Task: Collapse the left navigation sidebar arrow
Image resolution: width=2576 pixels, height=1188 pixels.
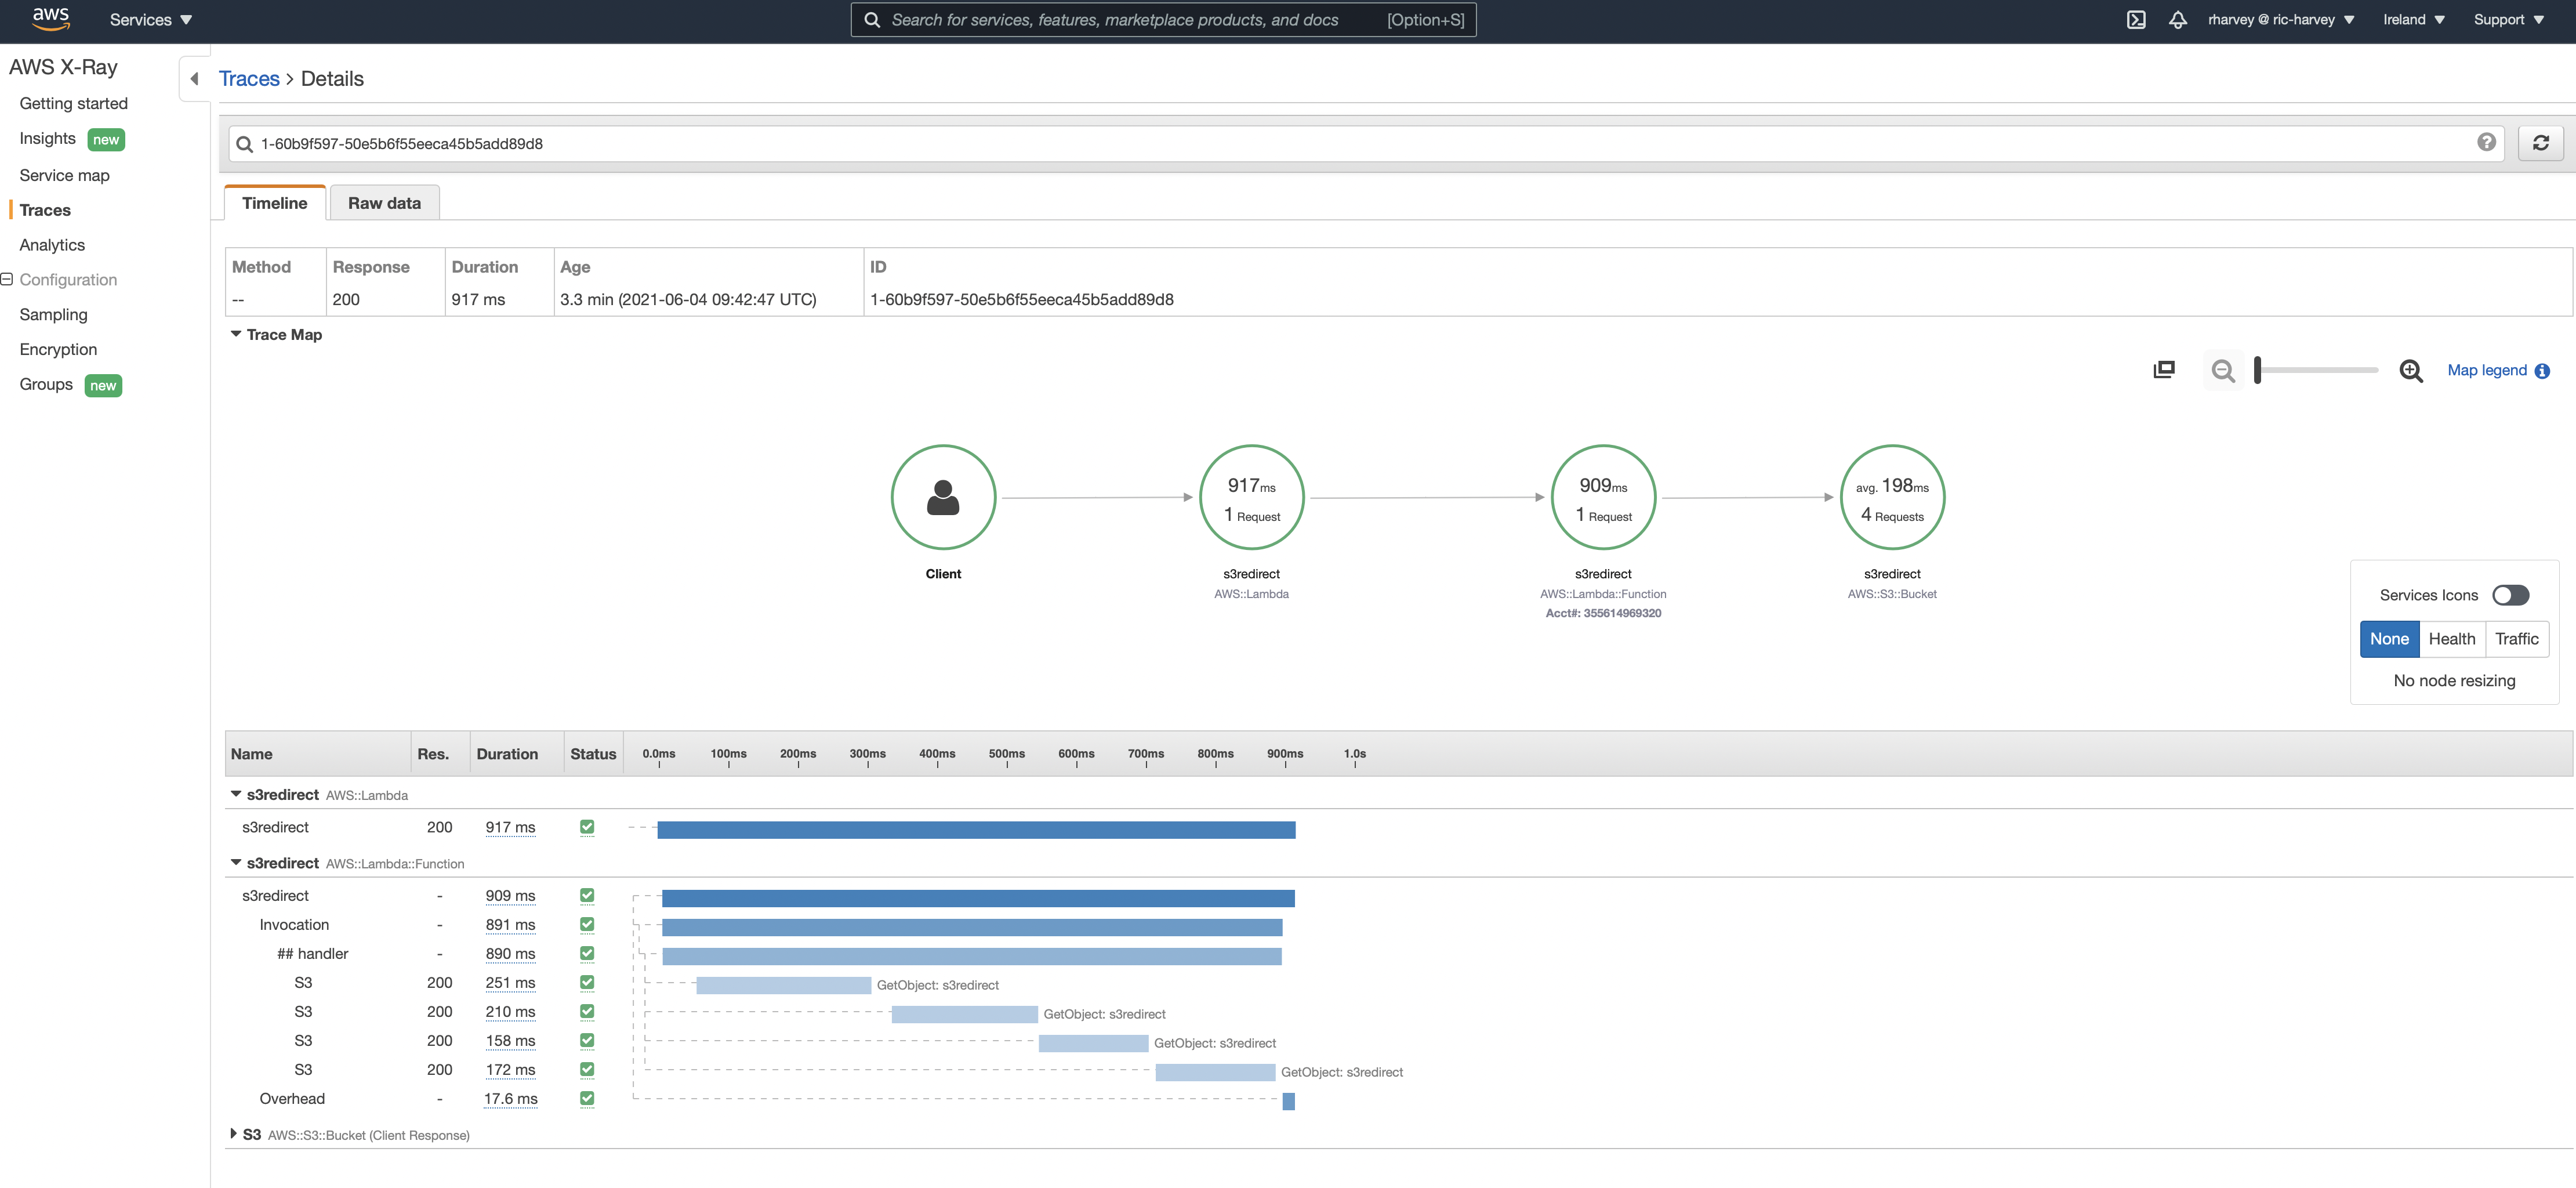Action: pos(195,79)
